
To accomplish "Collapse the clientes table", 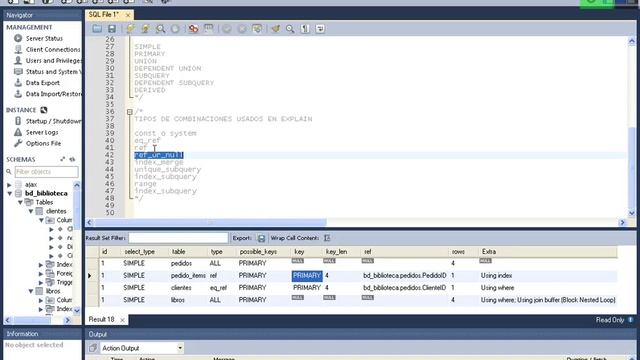I will [x=31, y=211].
